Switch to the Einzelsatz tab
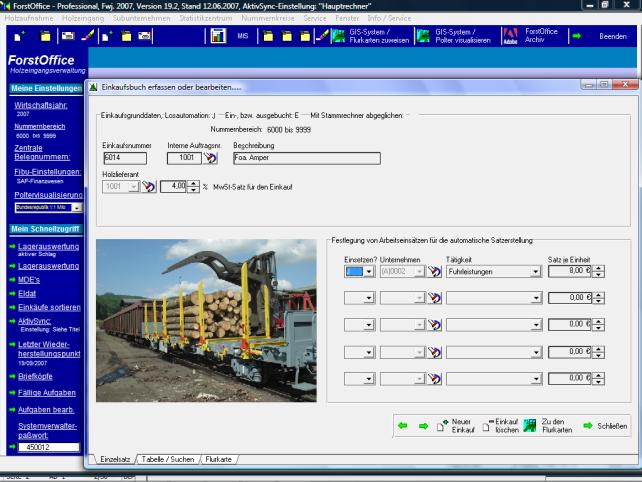The width and height of the screenshot is (642, 482). 115,459
